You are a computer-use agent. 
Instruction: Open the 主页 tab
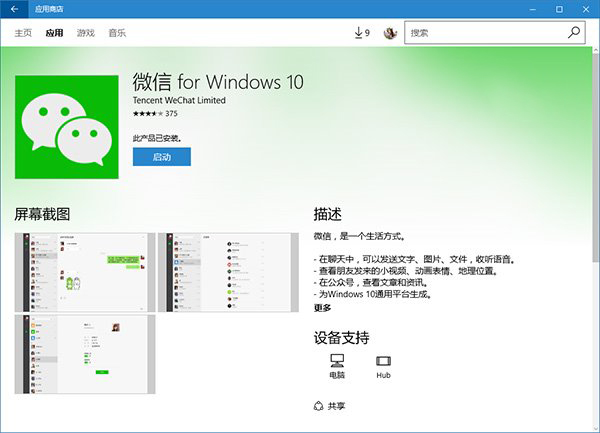(23, 33)
